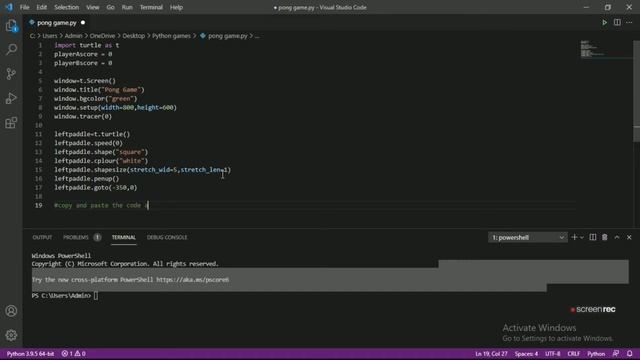This screenshot has width=640, height=360.
Task: Click the VS Code logo icon
Action: coord(9,7)
